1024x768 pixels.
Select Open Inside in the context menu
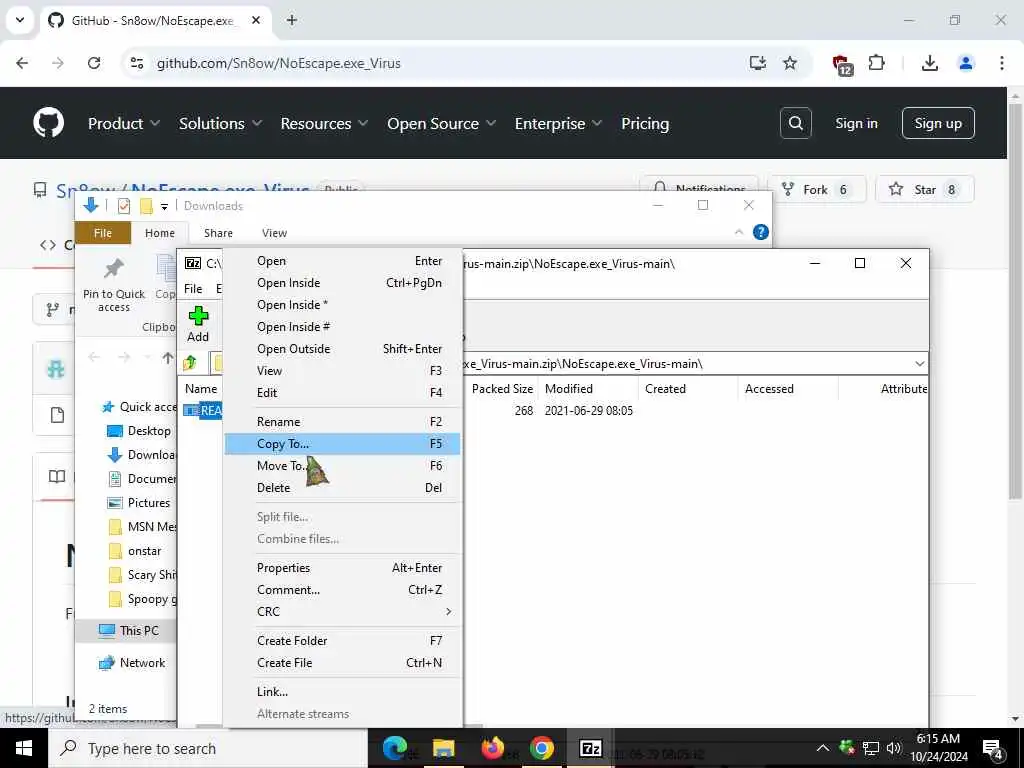click(342, 283)
